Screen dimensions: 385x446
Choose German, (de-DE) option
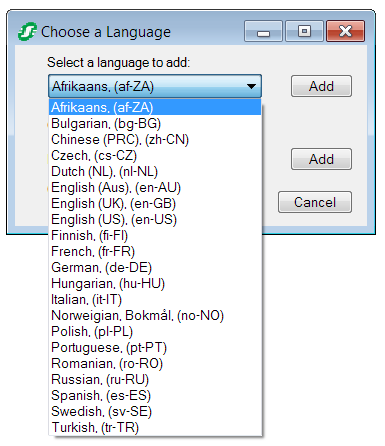155,268
